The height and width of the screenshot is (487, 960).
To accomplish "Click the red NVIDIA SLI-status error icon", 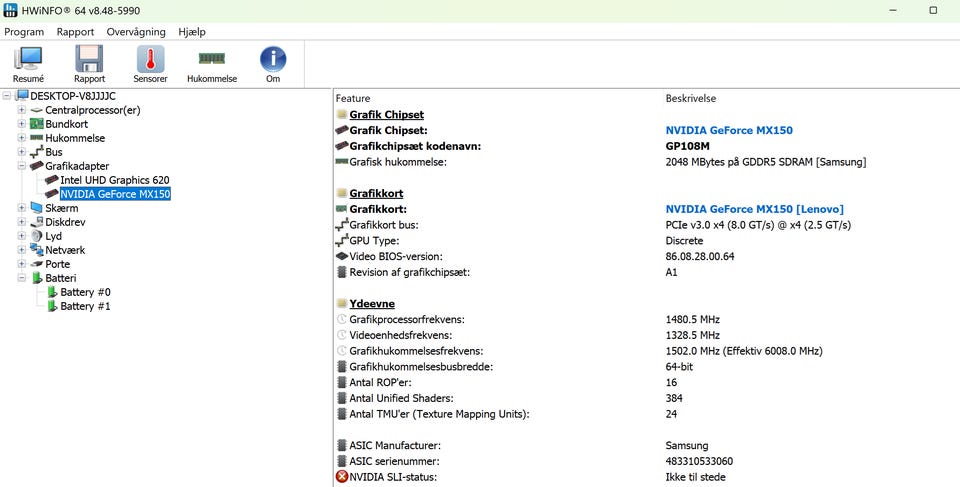I will tap(342, 477).
